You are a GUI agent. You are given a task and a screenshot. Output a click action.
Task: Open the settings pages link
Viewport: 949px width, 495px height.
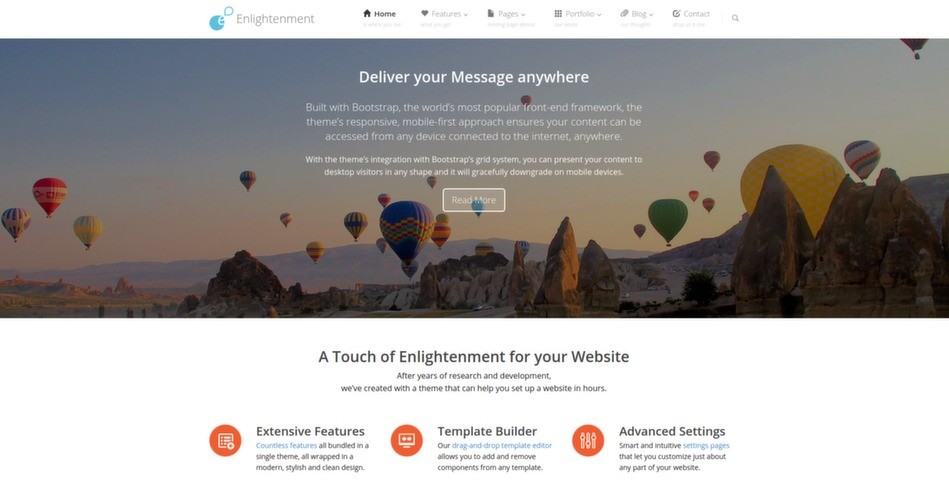(706, 445)
